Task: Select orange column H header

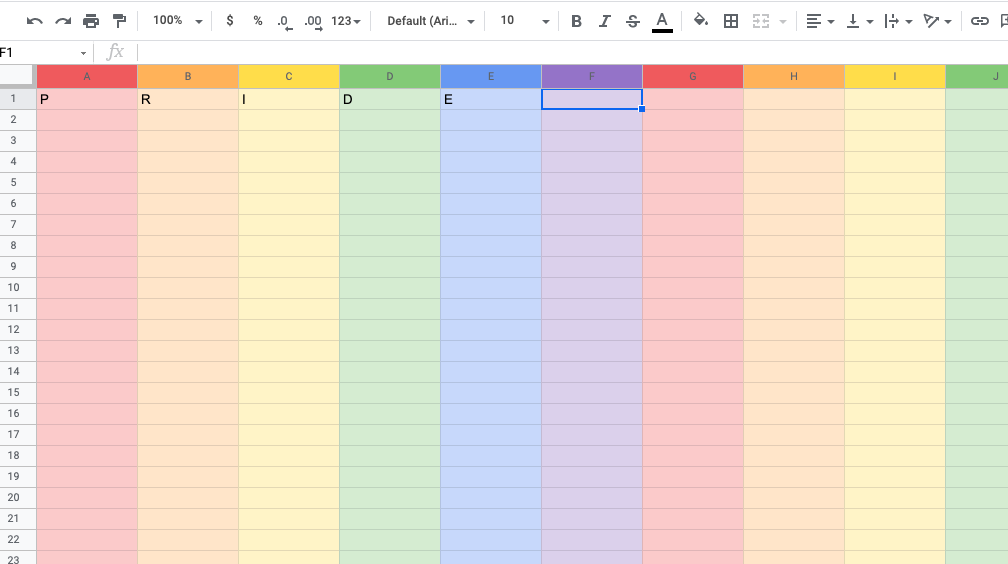Action: [x=793, y=77]
